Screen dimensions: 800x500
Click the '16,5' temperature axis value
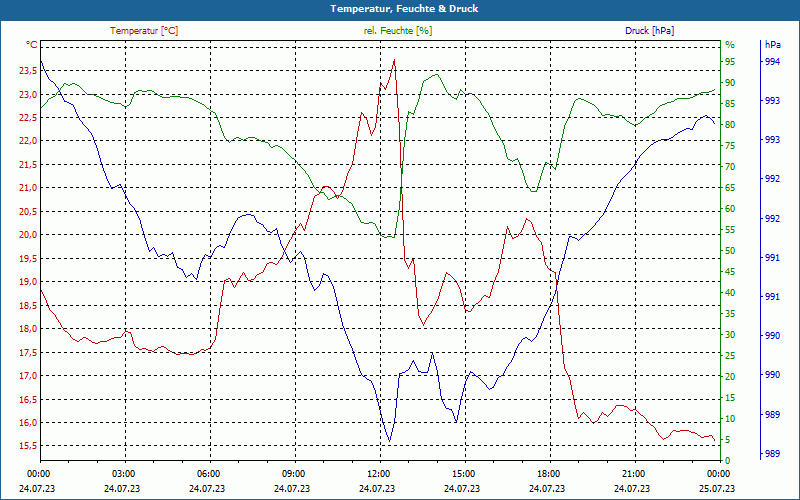[x=28, y=399]
